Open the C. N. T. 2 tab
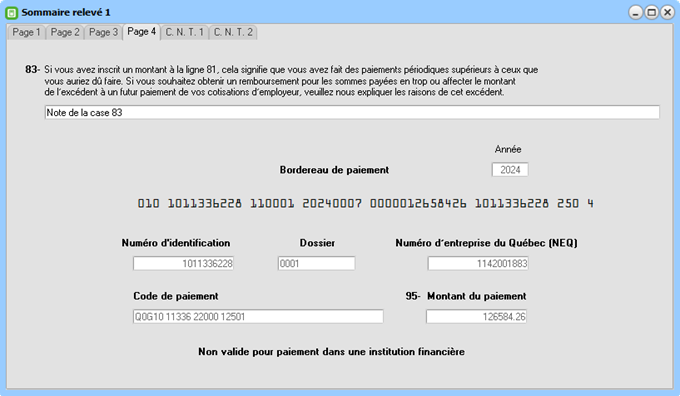 (x=233, y=32)
